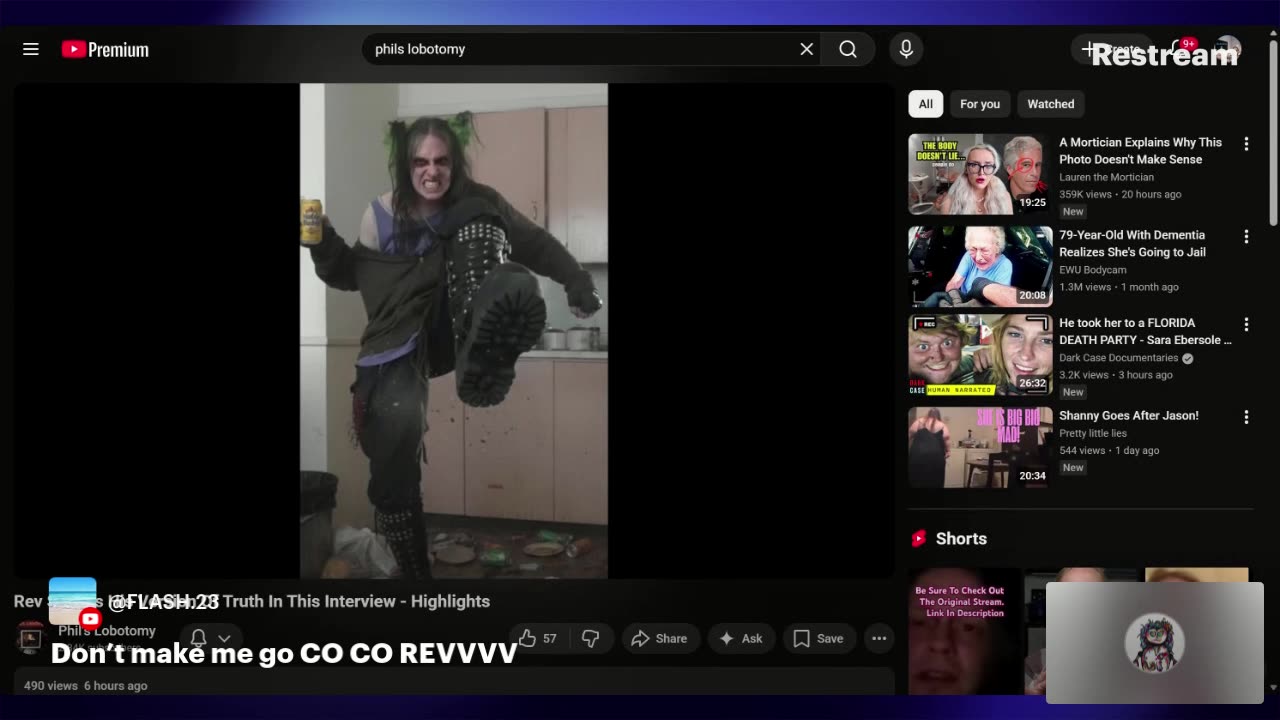The image size is (1280, 720).
Task: Visit Pretty little lies channel
Action: (x=1093, y=433)
